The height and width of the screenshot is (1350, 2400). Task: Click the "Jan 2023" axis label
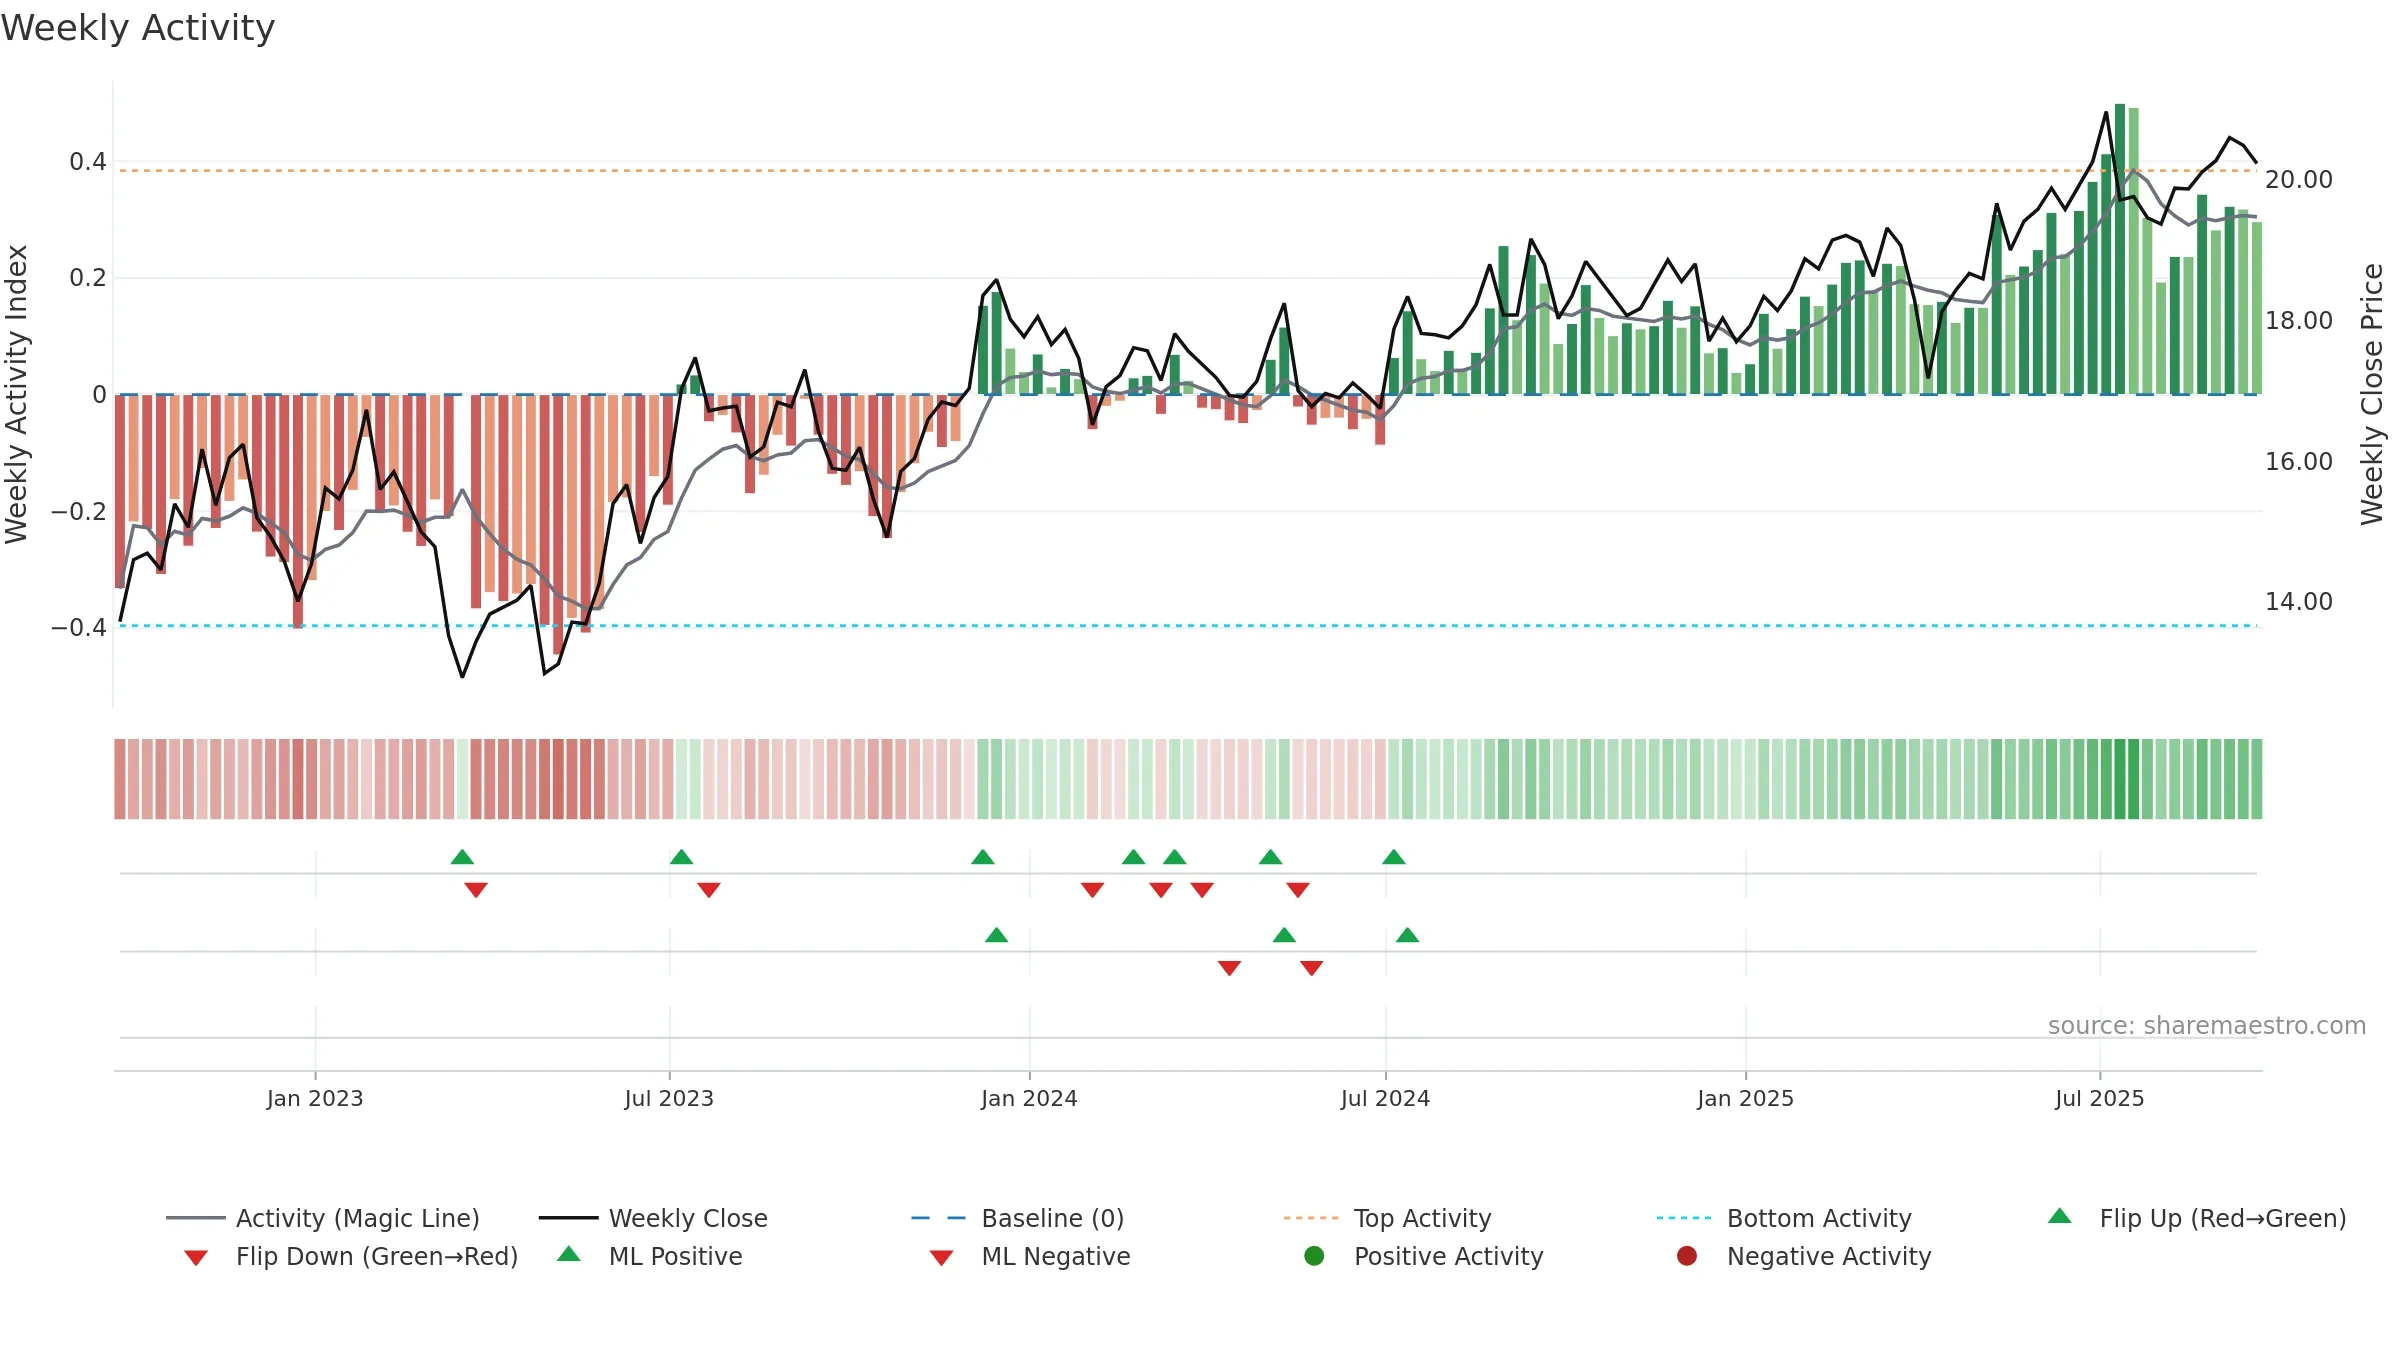pos(315,1098)
